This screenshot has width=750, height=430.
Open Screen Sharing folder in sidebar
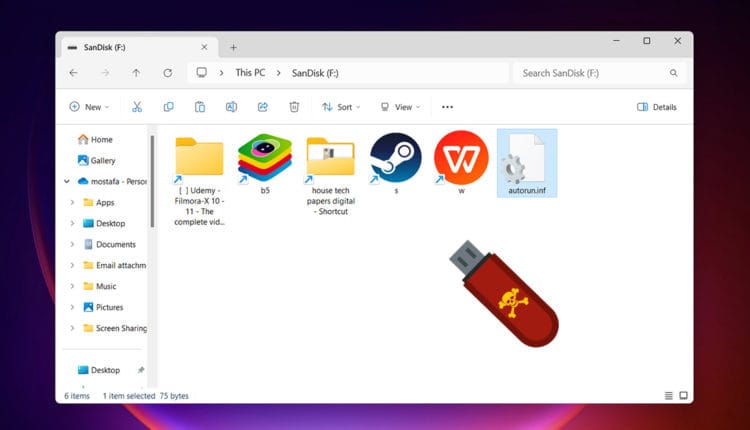click(115, 328)
